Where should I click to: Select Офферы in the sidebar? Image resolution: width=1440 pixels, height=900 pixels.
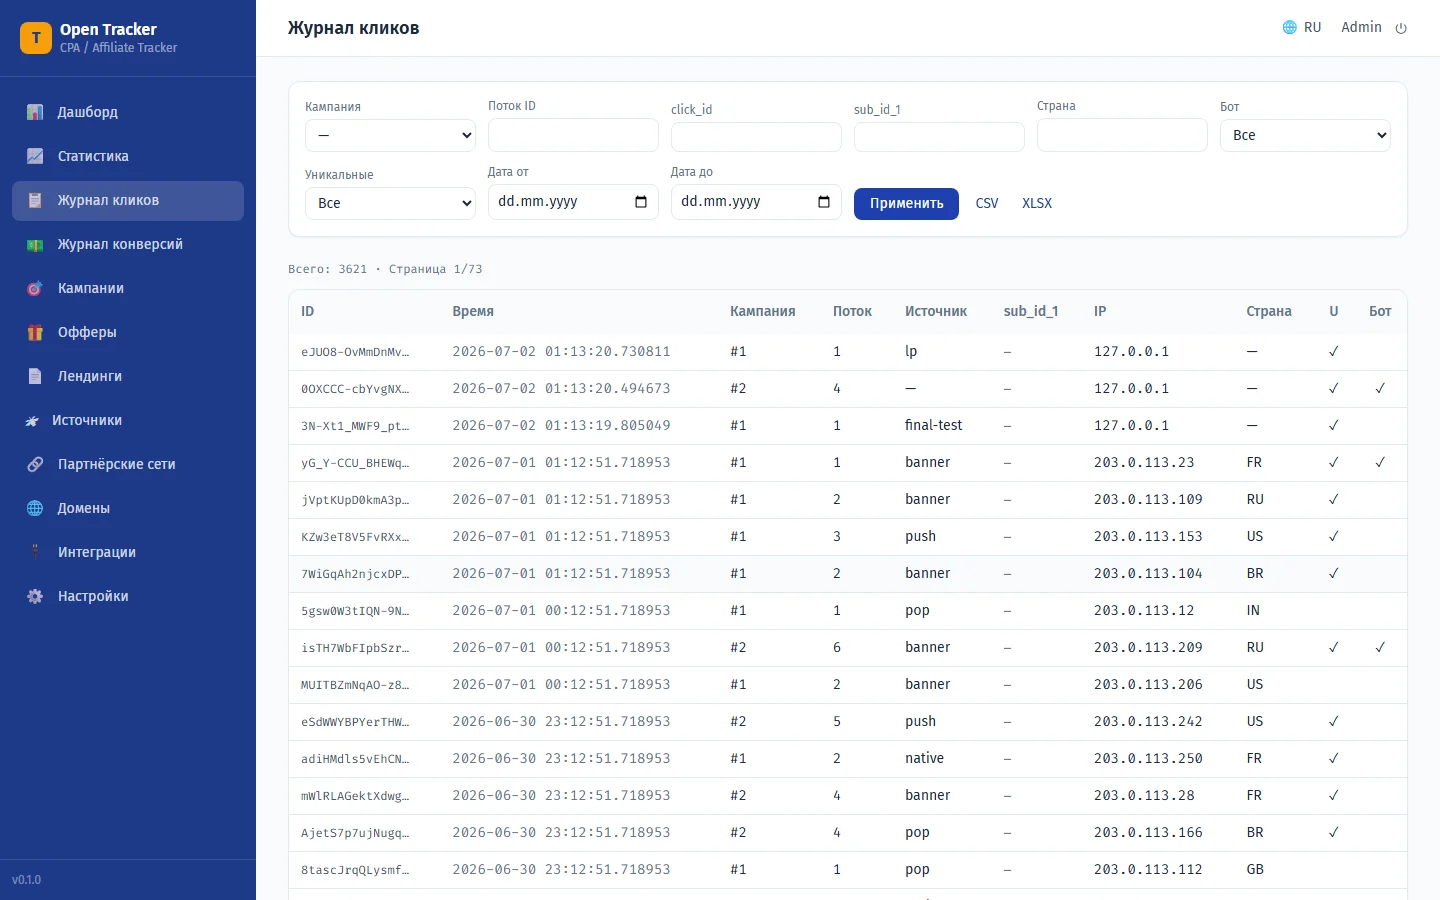pos(128,332)
